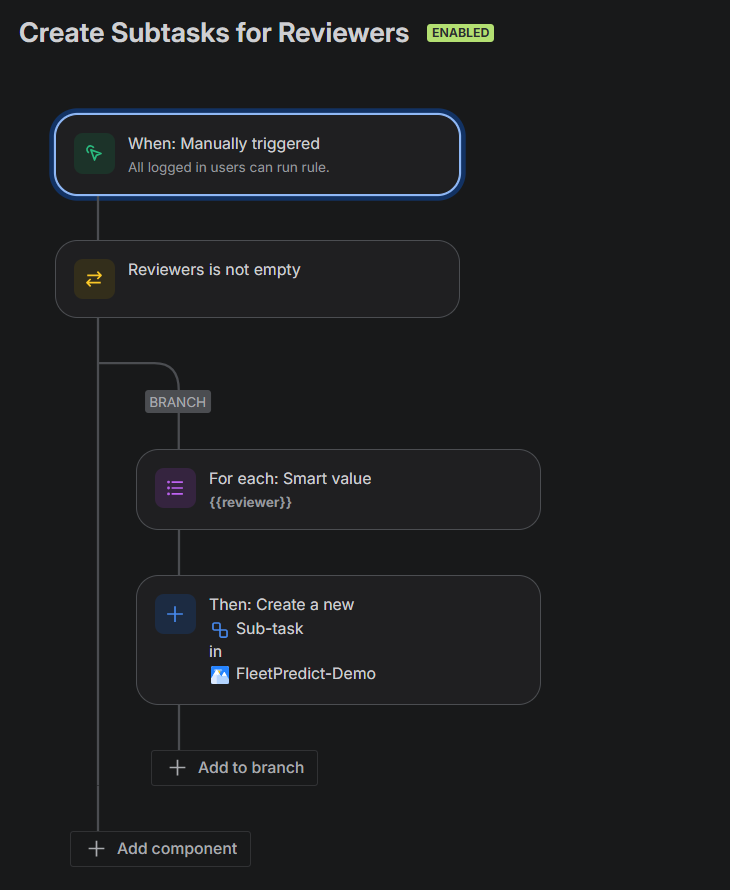This screenshot has height=890, width=730.
Task: Click the green manual trigger icon
Action: 92,153
